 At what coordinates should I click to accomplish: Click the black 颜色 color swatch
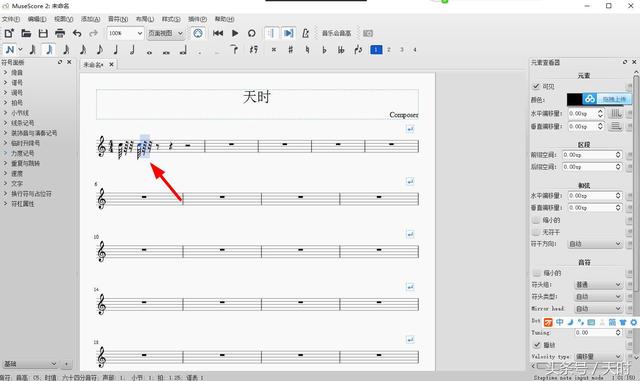click(x=574, y=99)
